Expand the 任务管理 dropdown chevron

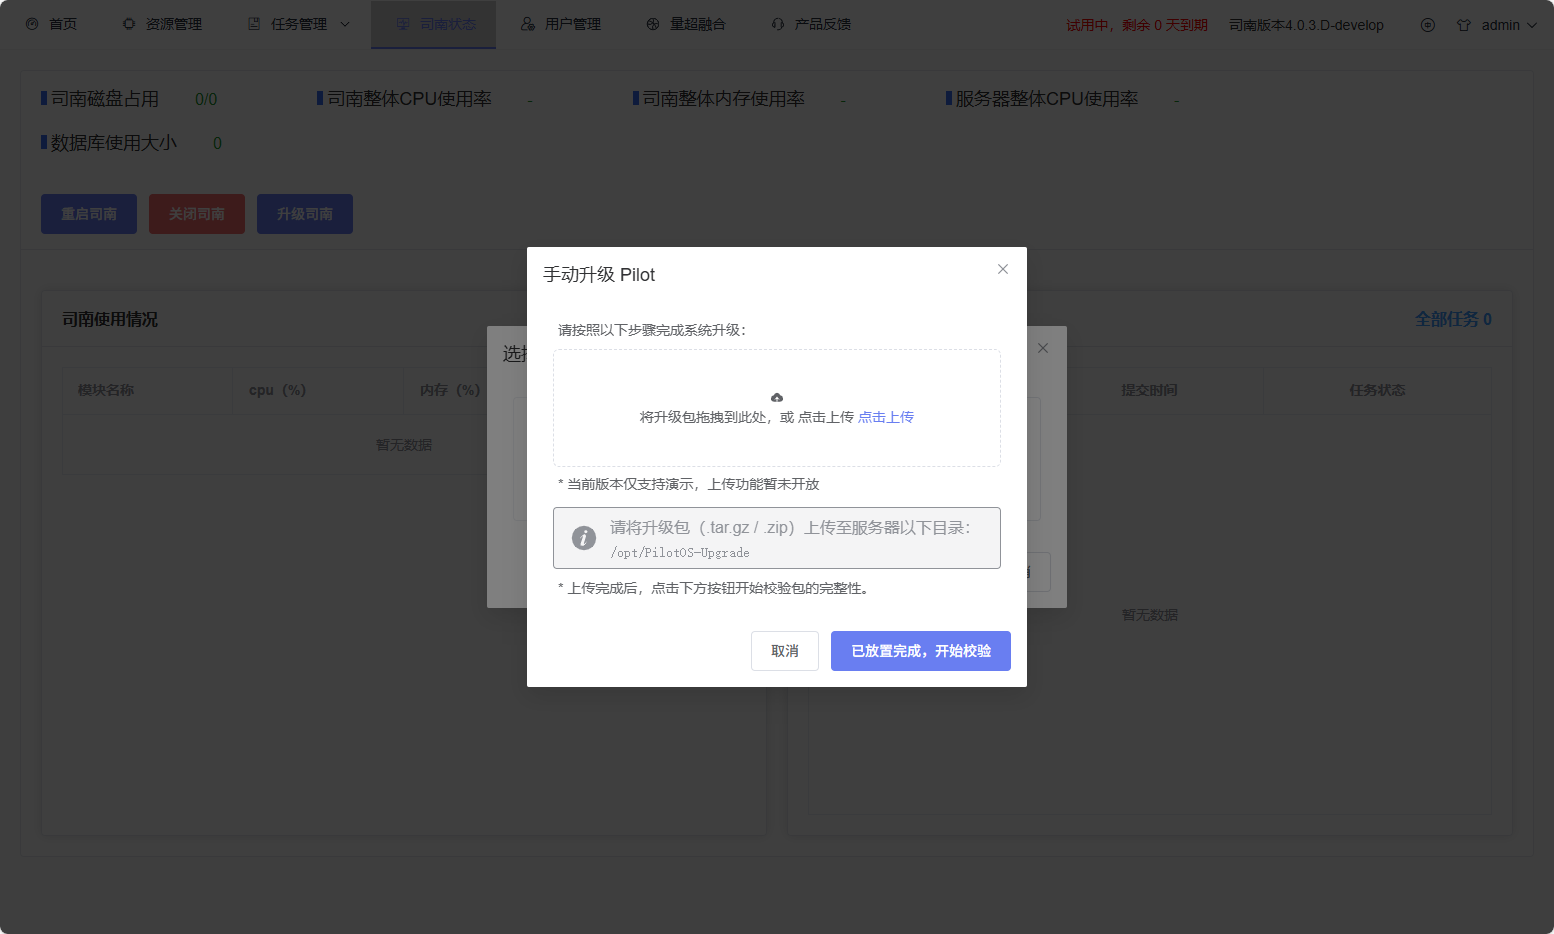(x=345, y=24)
